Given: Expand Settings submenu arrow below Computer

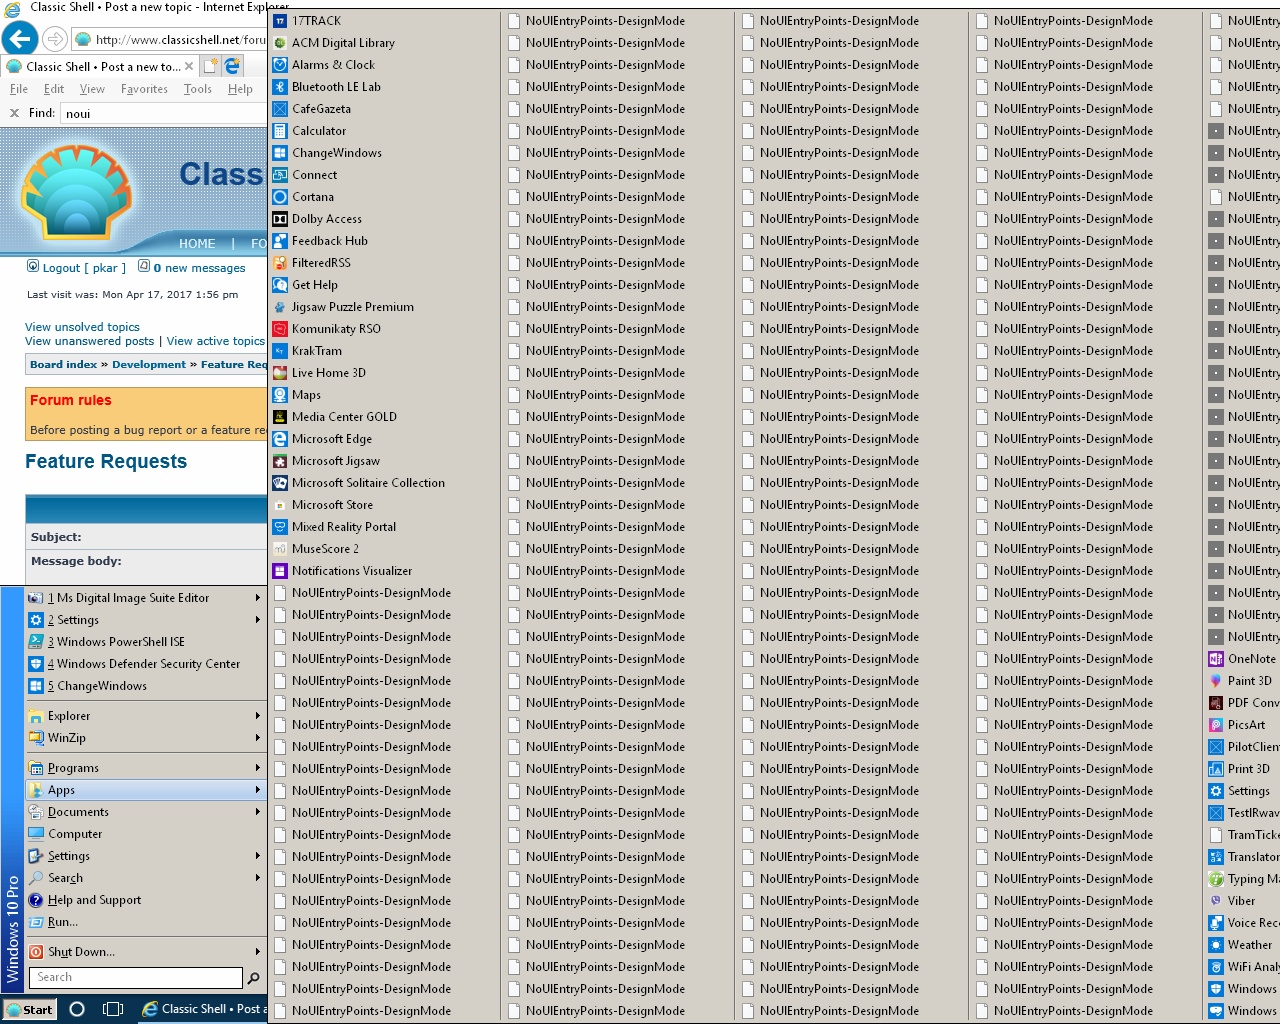Looking at the screenshot, I should (x=257, y=856).
